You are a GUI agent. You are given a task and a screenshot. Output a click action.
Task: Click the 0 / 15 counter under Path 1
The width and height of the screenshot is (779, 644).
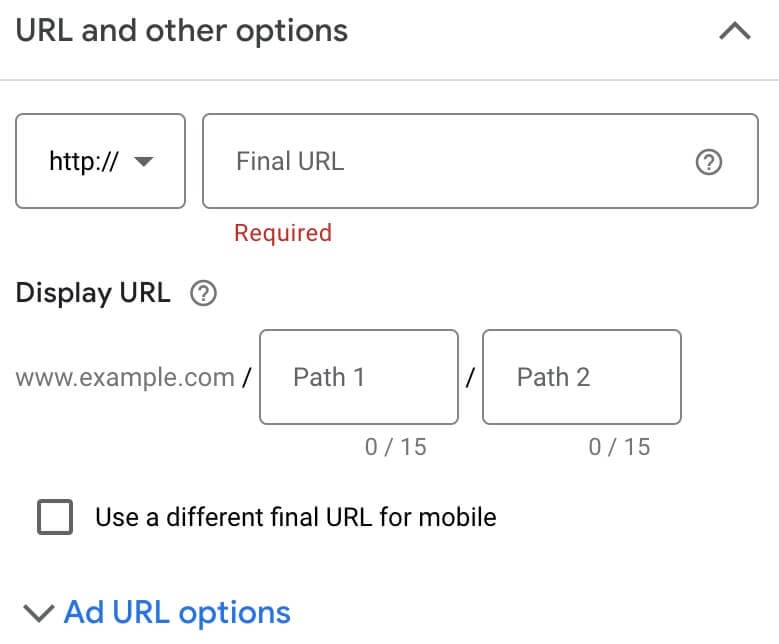(395, 446)
